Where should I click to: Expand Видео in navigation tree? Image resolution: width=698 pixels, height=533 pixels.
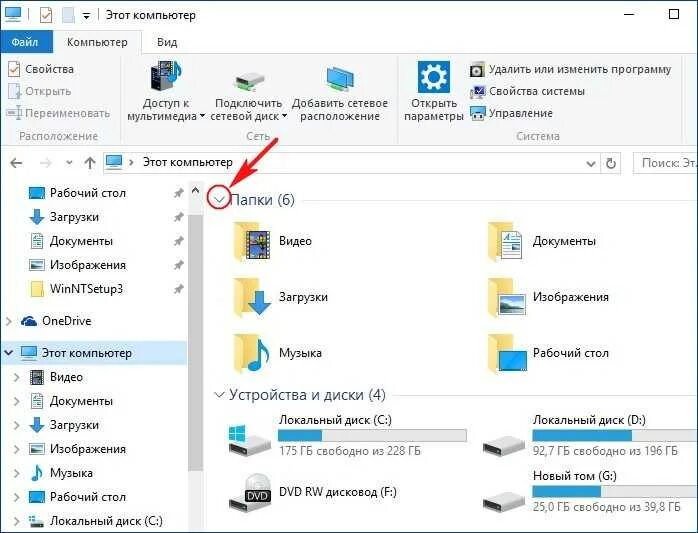[x=16, y=378]
